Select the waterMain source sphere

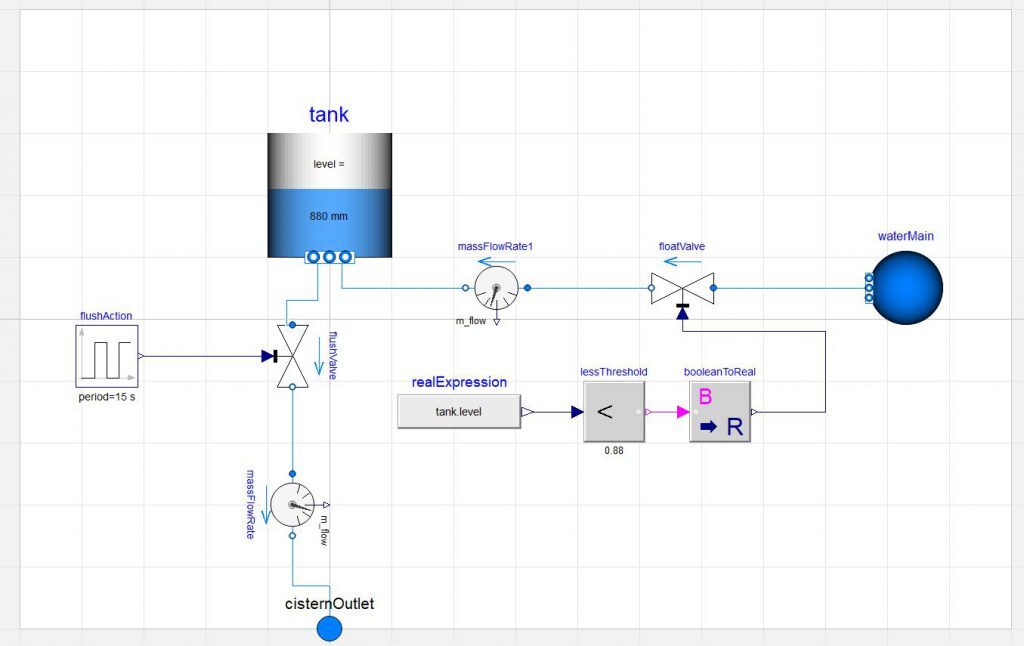point(907,288)
